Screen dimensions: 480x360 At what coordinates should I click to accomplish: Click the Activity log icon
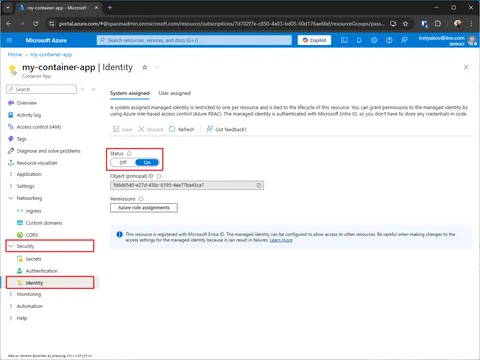(11, 115)
